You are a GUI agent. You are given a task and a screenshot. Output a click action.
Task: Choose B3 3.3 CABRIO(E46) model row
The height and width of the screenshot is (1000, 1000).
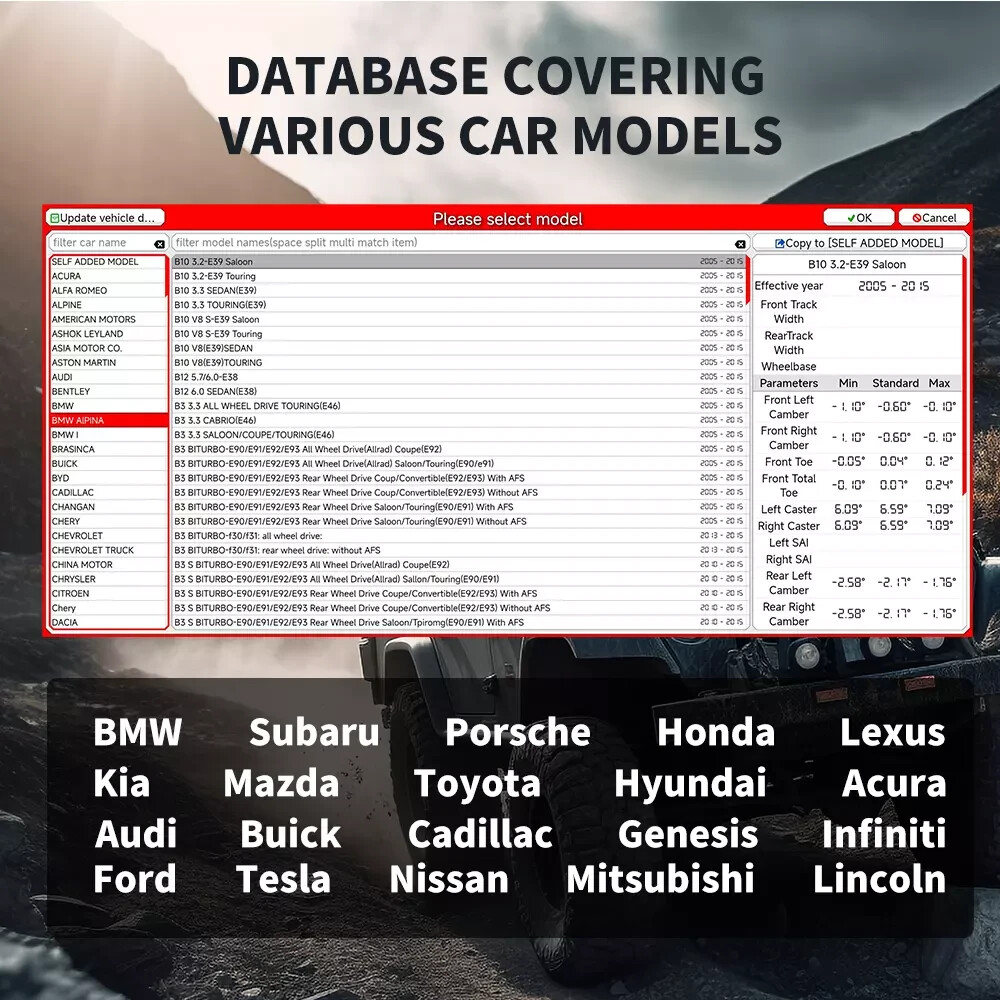(459, 420)
